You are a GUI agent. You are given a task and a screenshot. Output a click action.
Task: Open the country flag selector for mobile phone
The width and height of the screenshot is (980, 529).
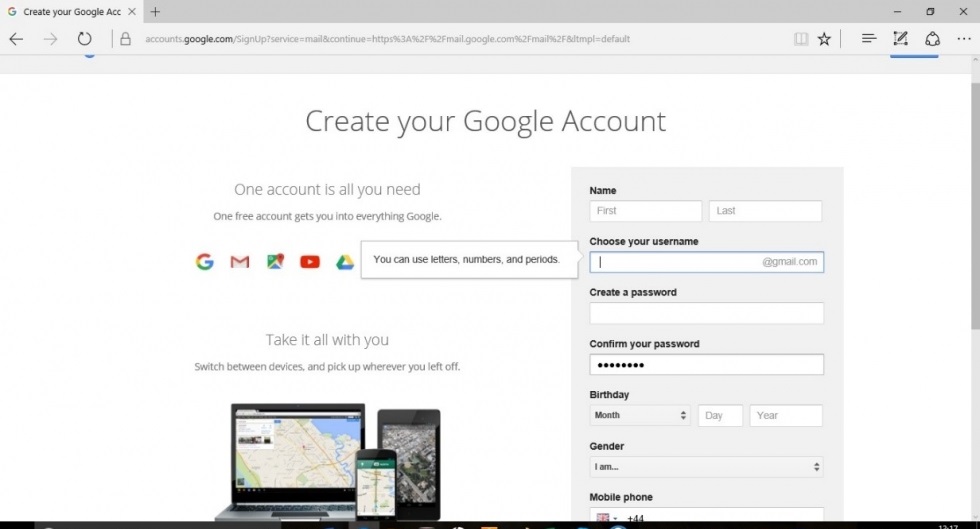(x=607, y=517)
